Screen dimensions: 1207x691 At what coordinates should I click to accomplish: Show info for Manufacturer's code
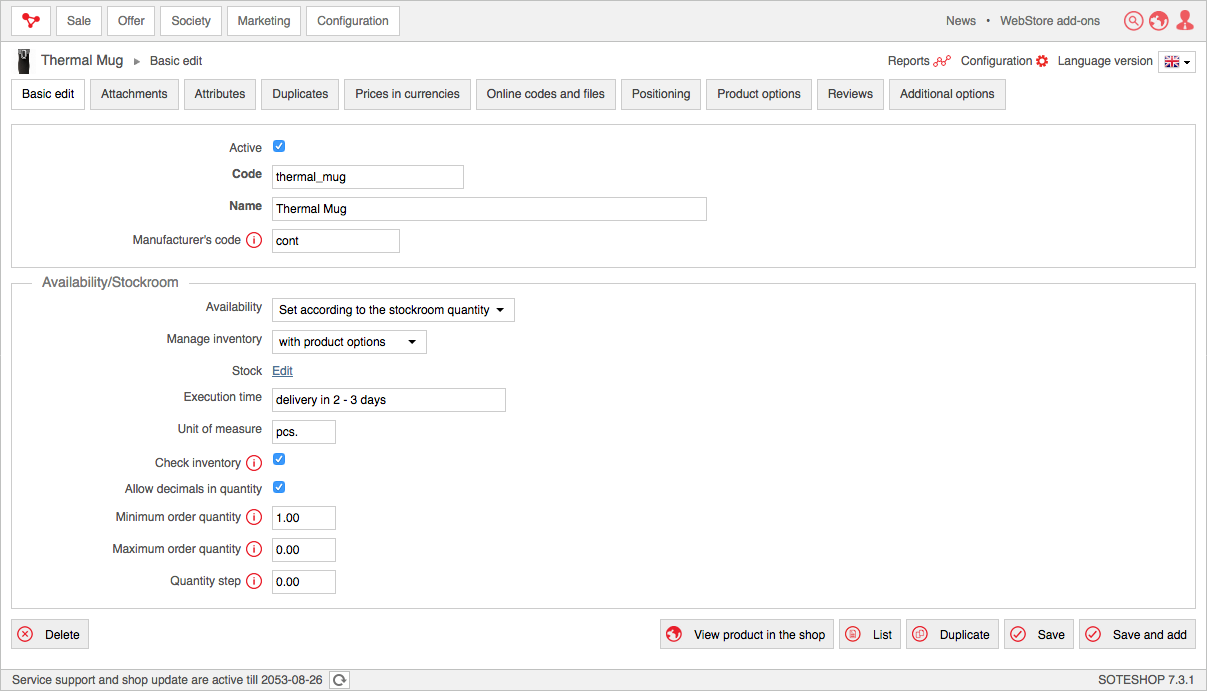pos(254,240)
